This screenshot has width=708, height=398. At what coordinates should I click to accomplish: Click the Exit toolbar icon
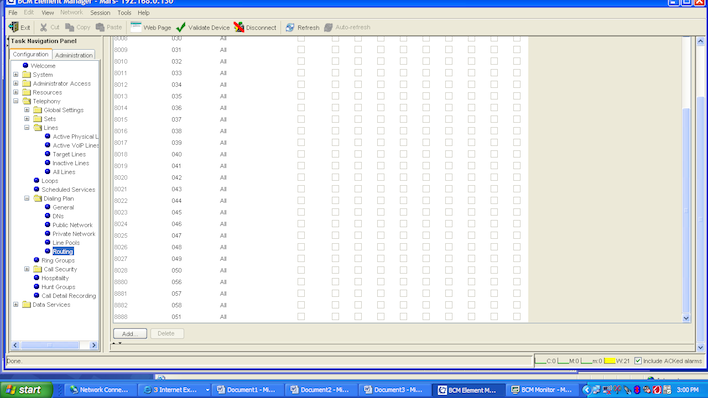pyautogui.click(x=14, y=27)
